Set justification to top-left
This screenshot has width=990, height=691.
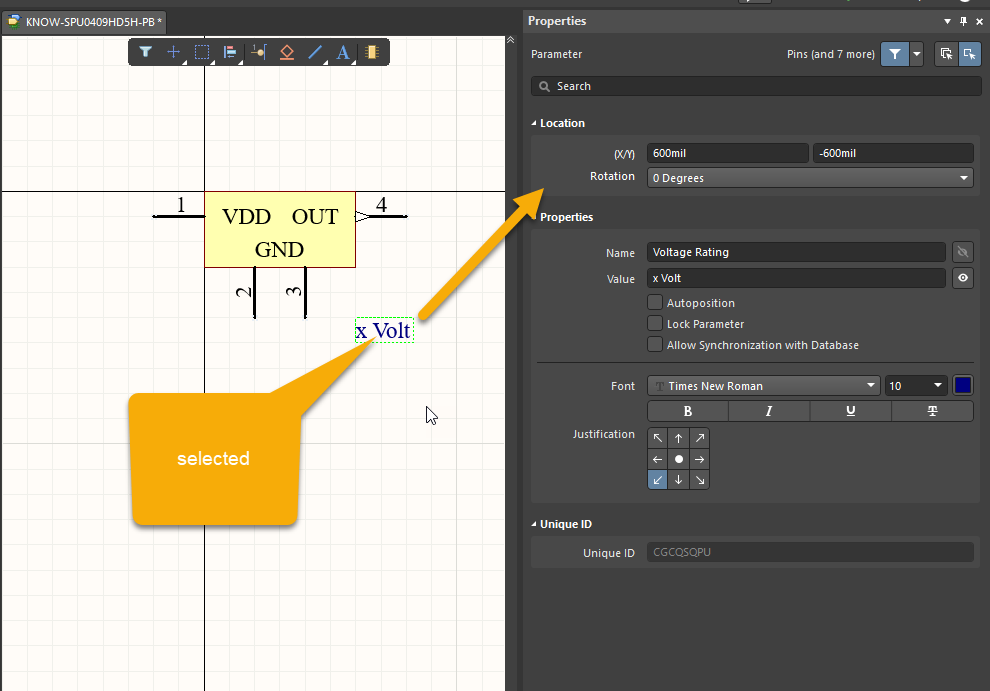(x=657, y=438)
